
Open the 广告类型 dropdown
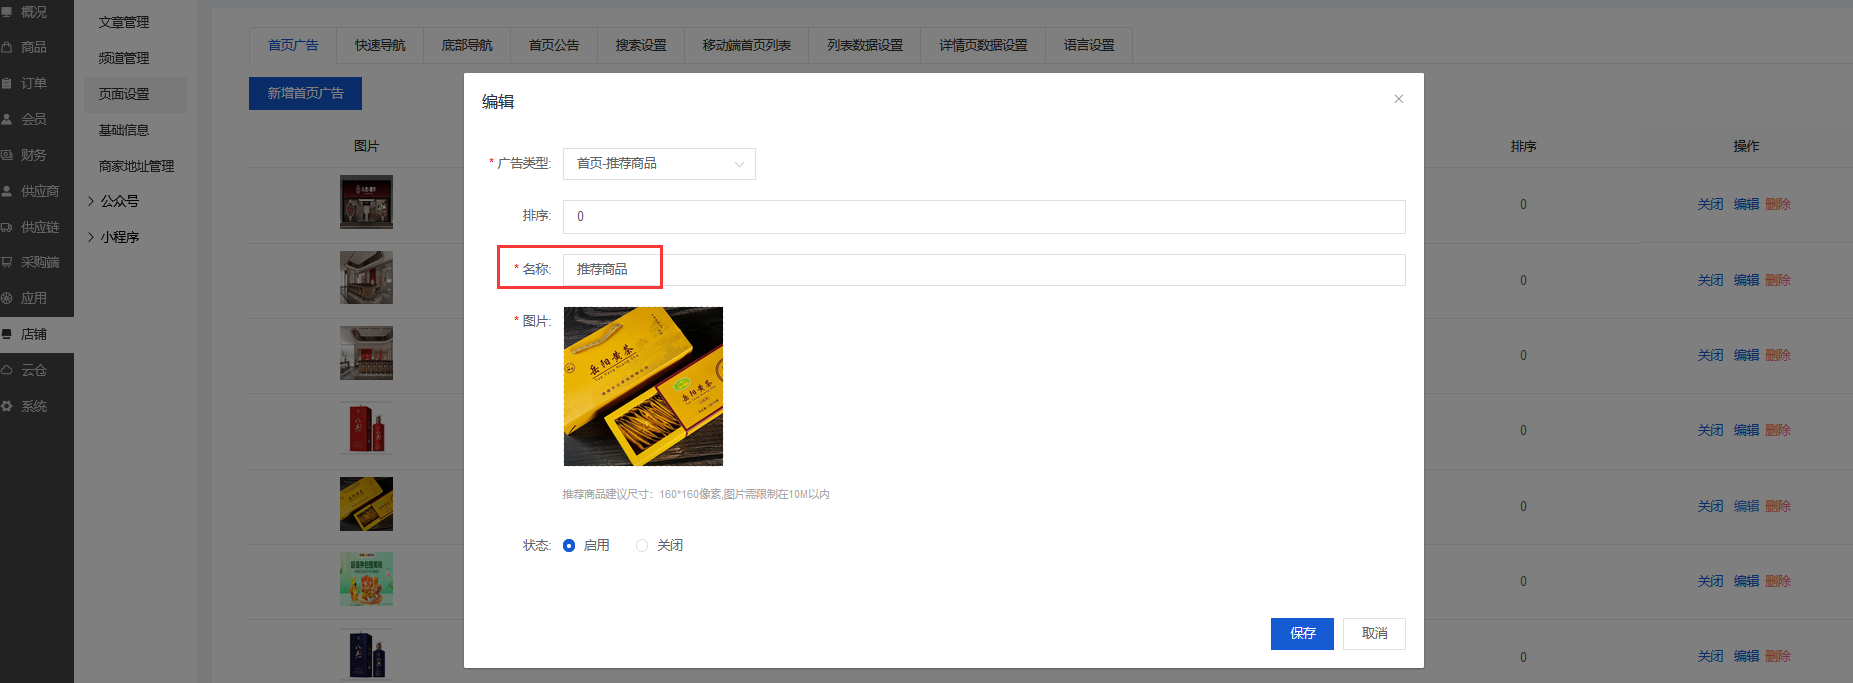click(x=659, y=164)
